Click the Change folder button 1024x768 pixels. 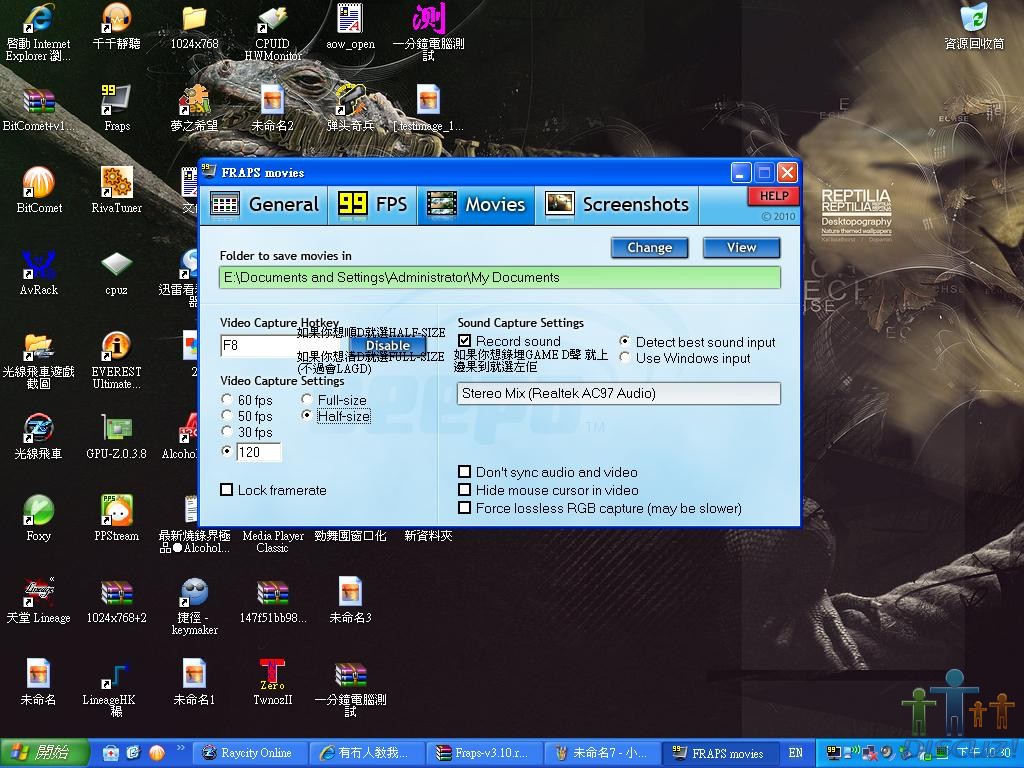tap(649, 248)
